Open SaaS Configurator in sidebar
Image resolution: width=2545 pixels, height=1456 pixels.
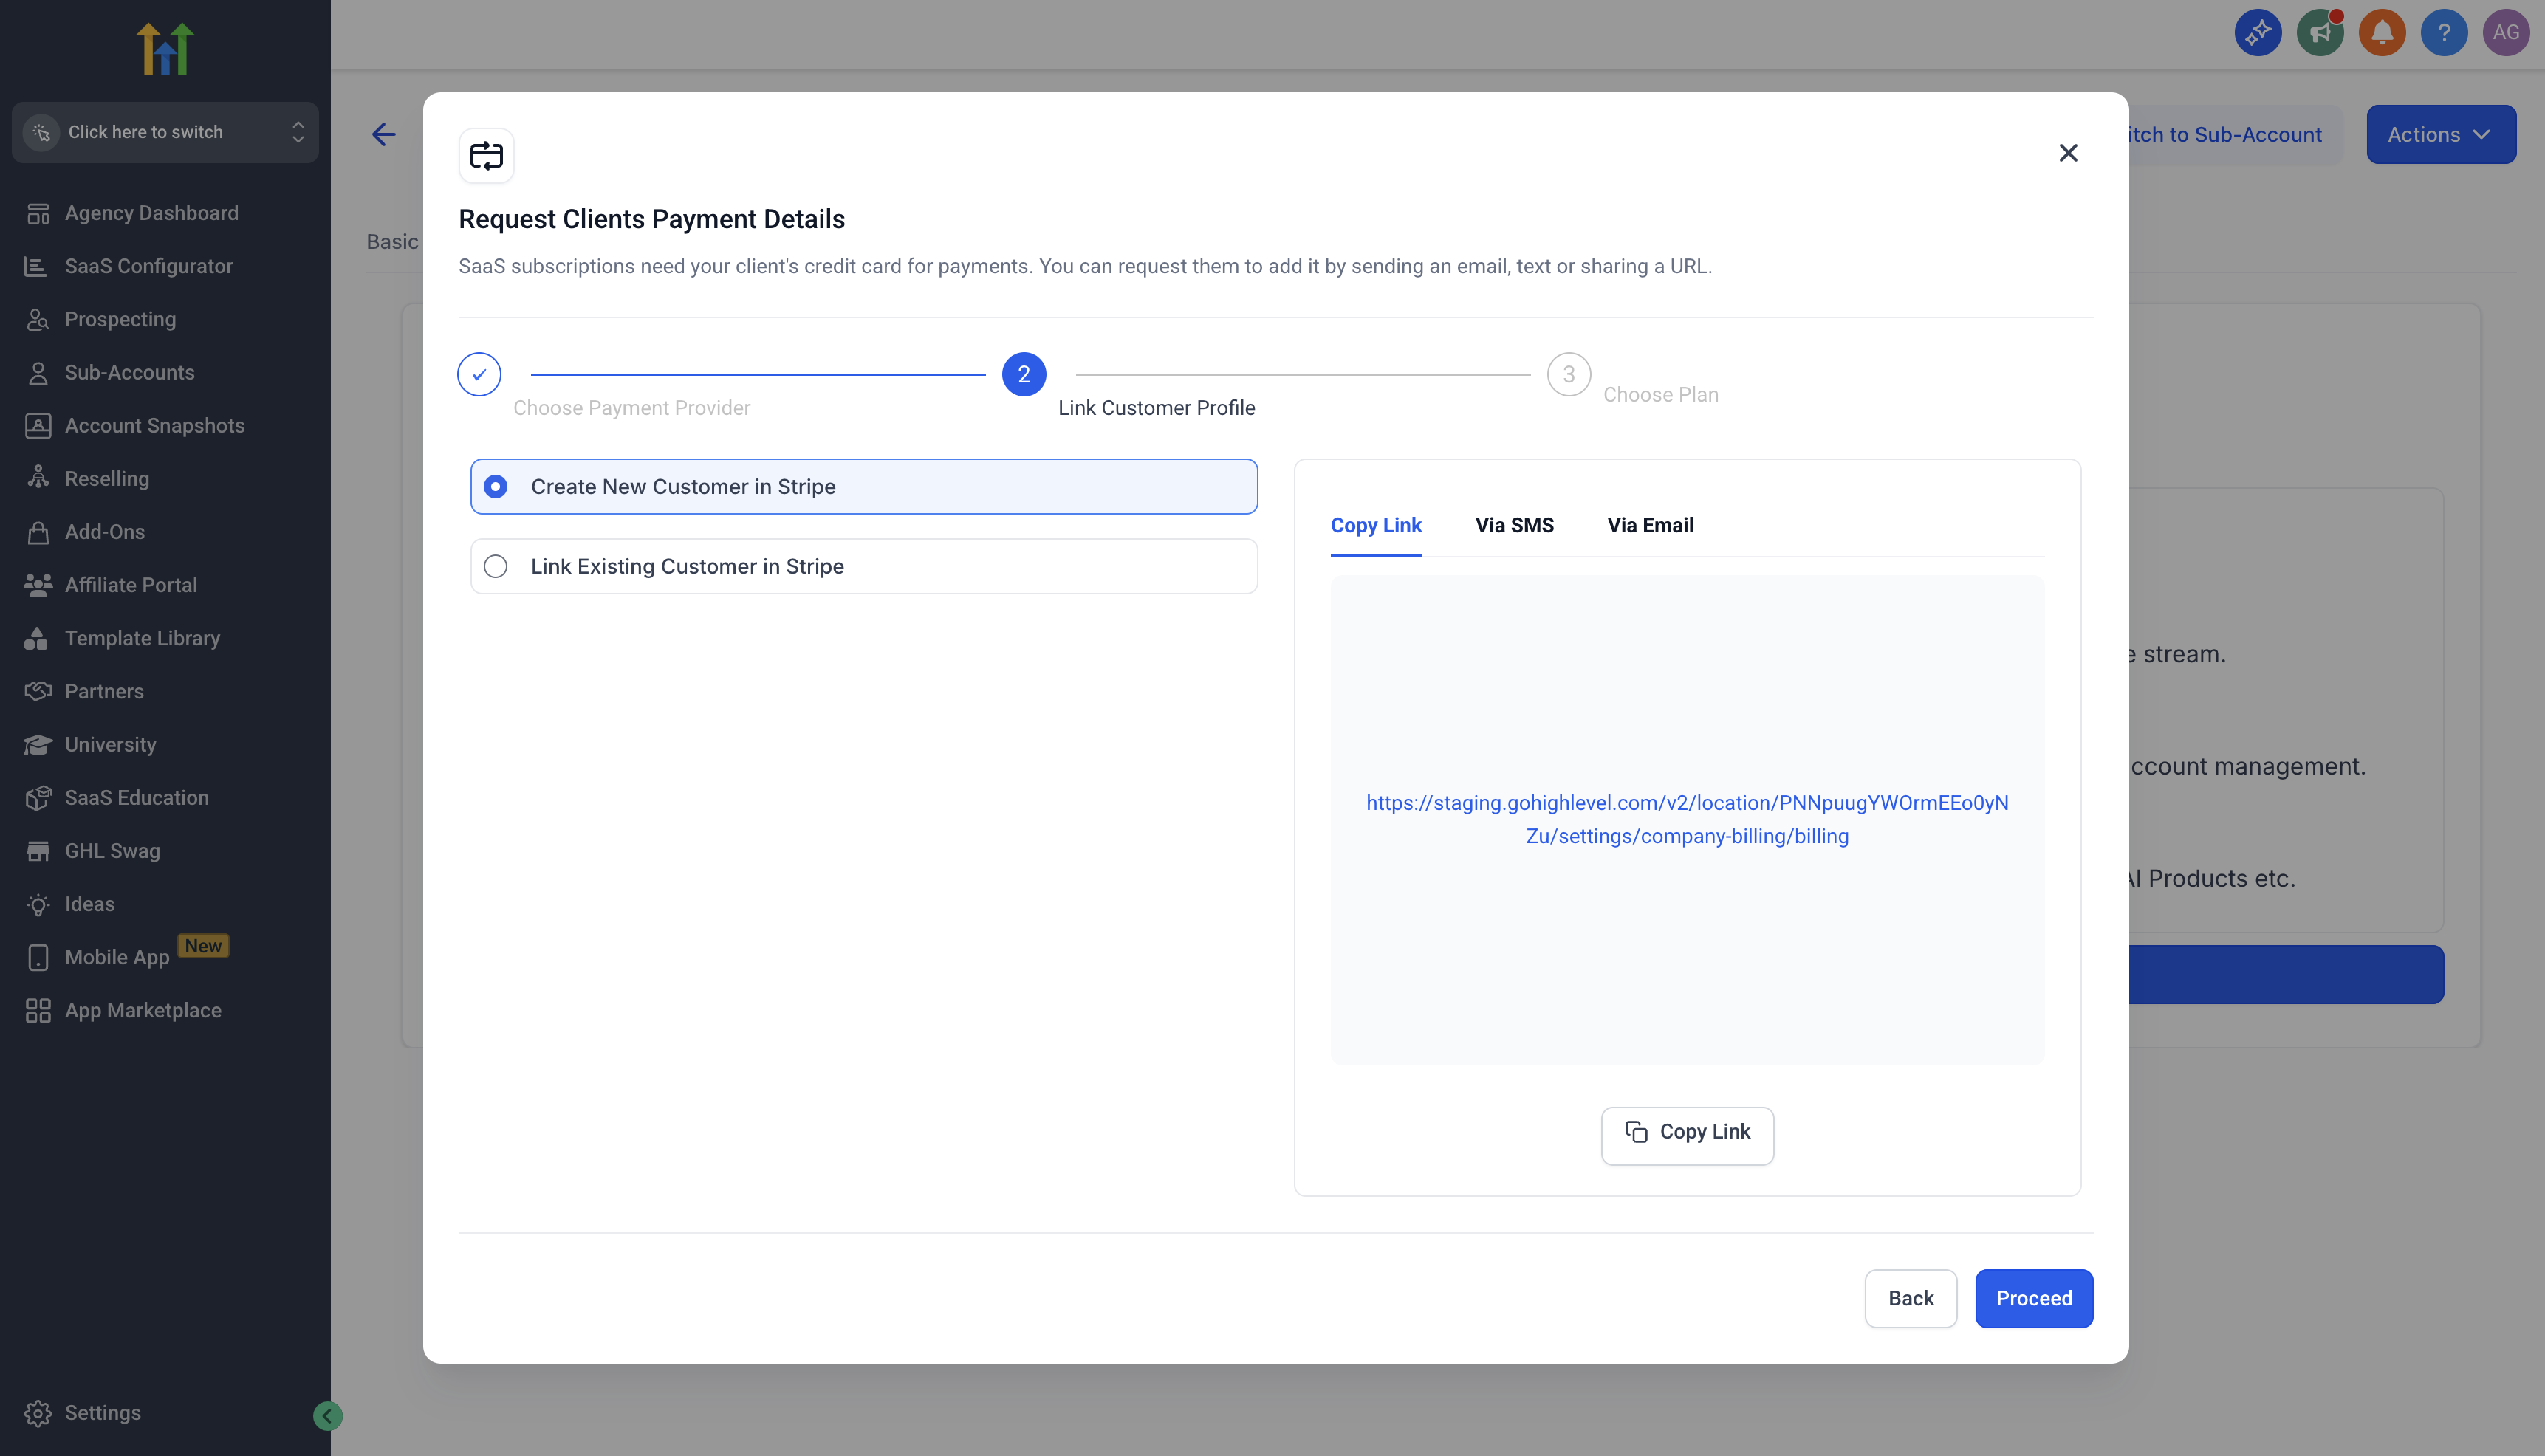[148, 266]
